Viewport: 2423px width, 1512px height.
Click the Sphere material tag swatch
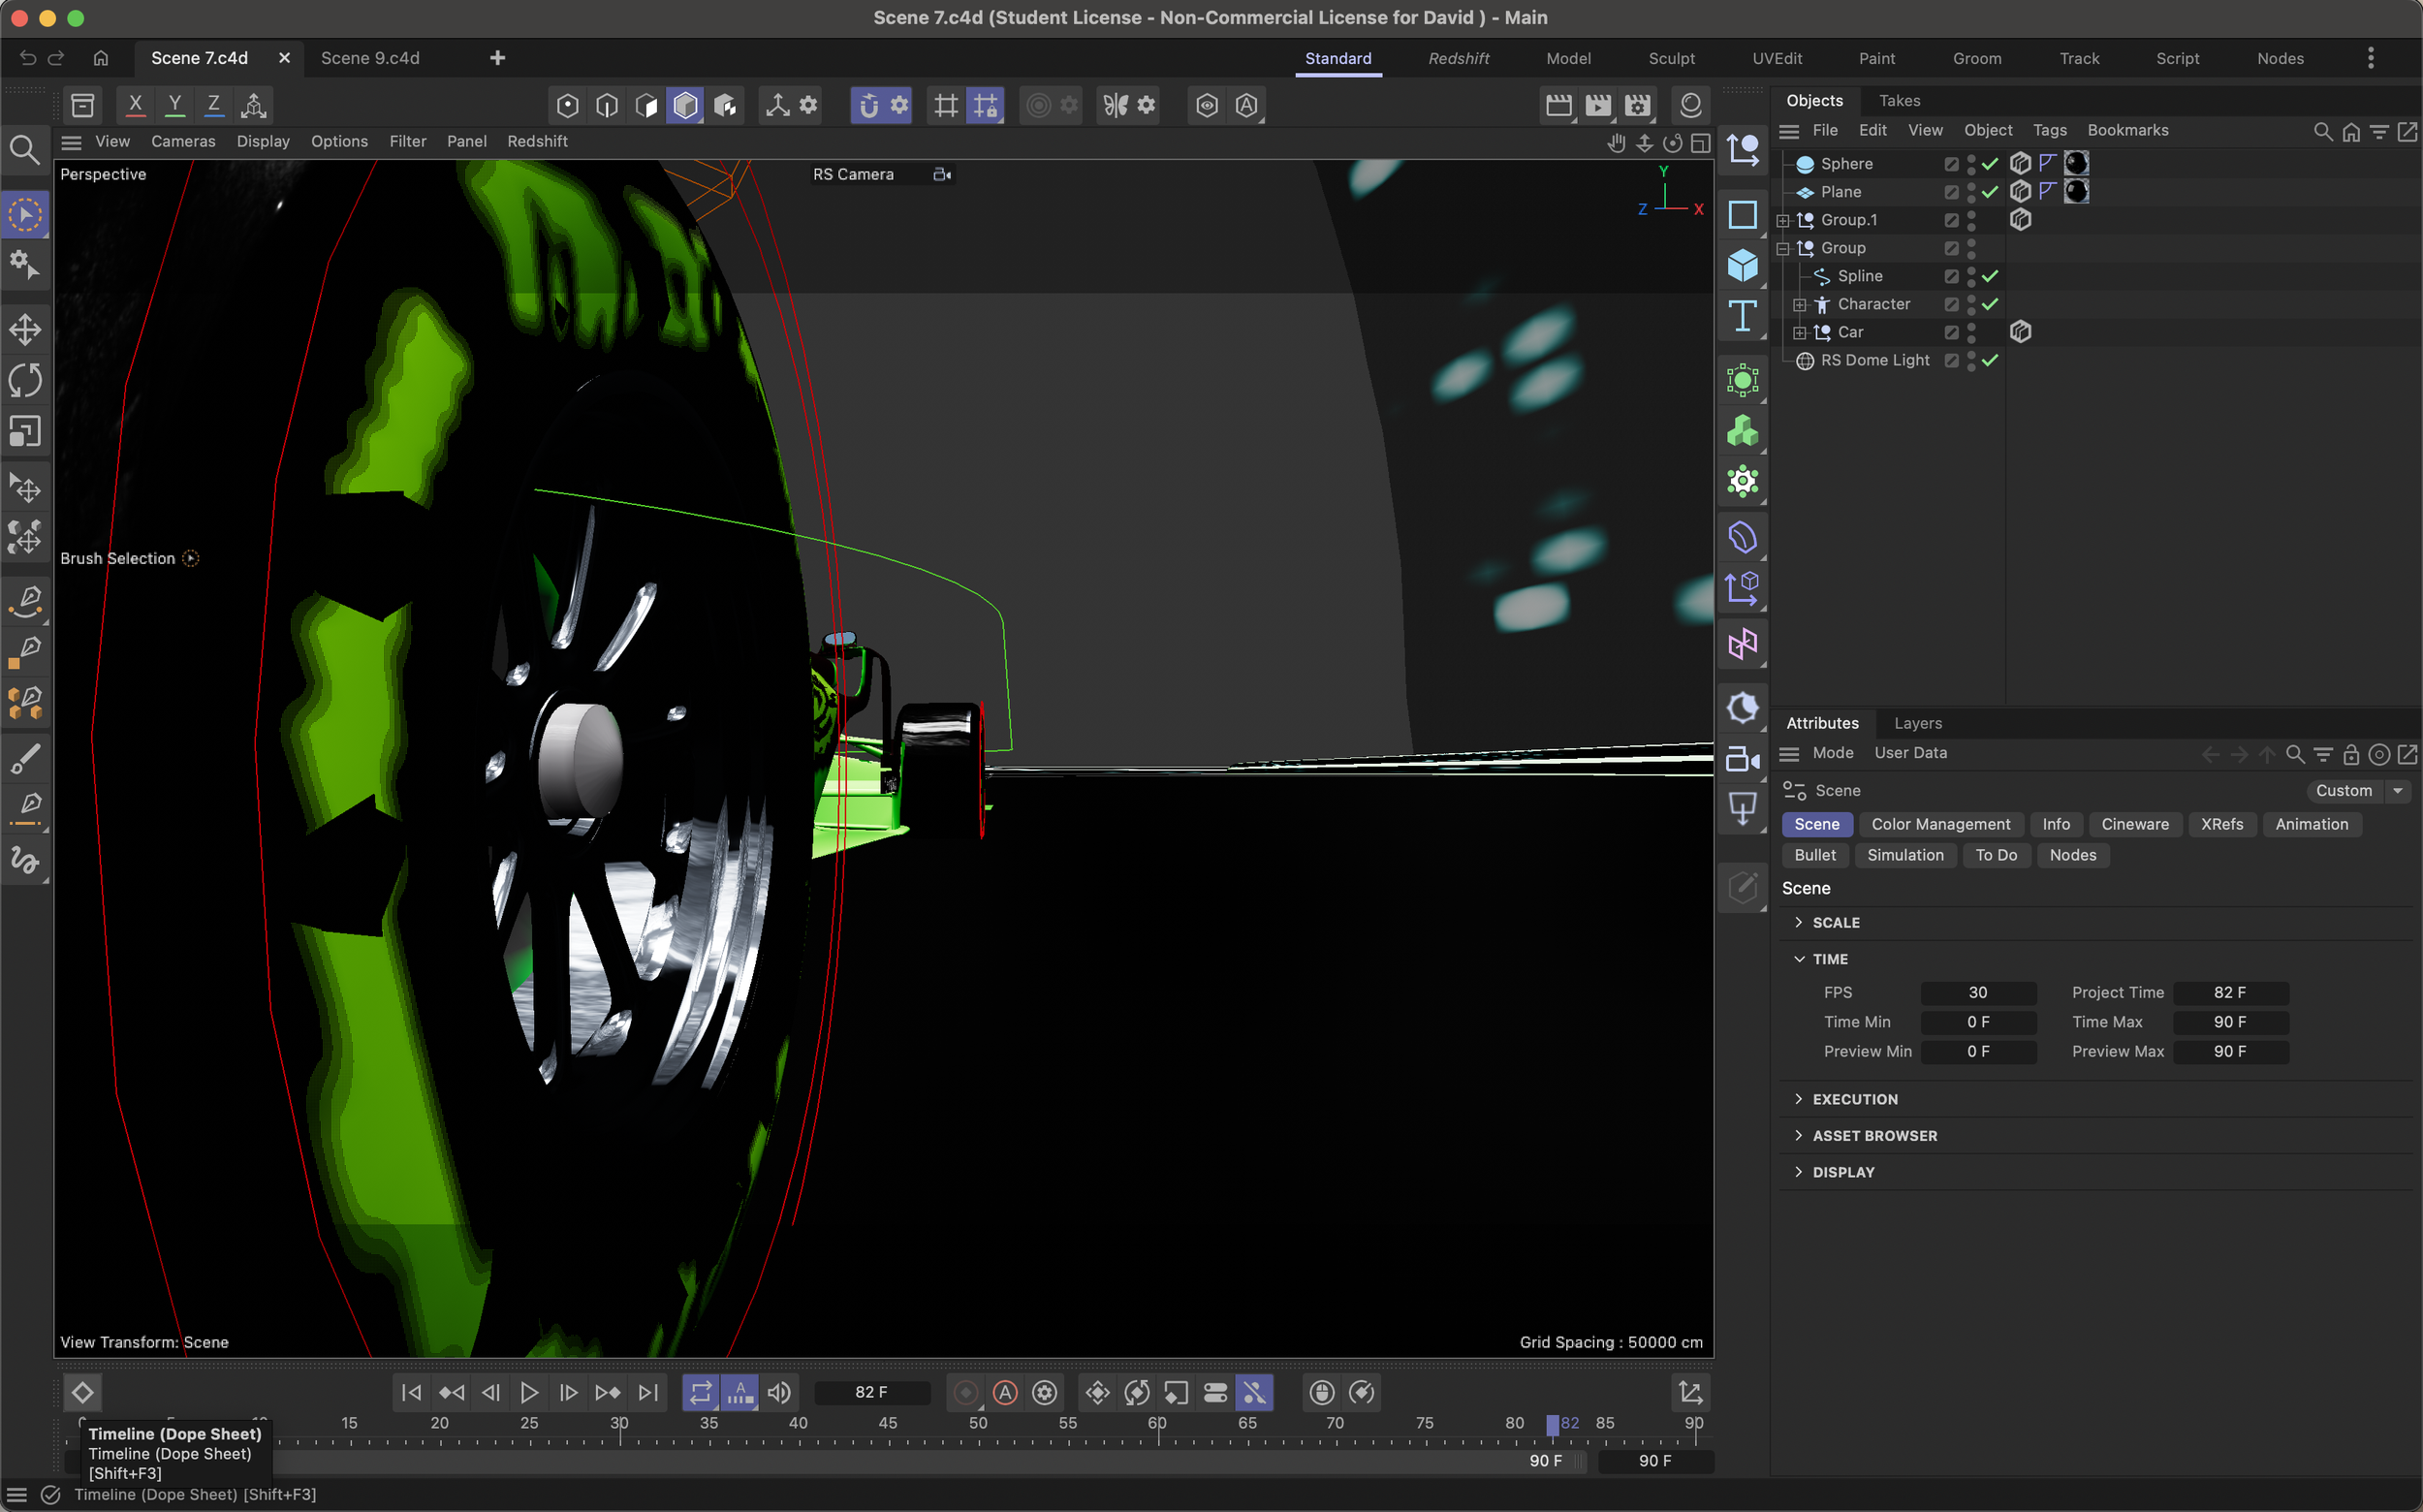point(2076,163)
